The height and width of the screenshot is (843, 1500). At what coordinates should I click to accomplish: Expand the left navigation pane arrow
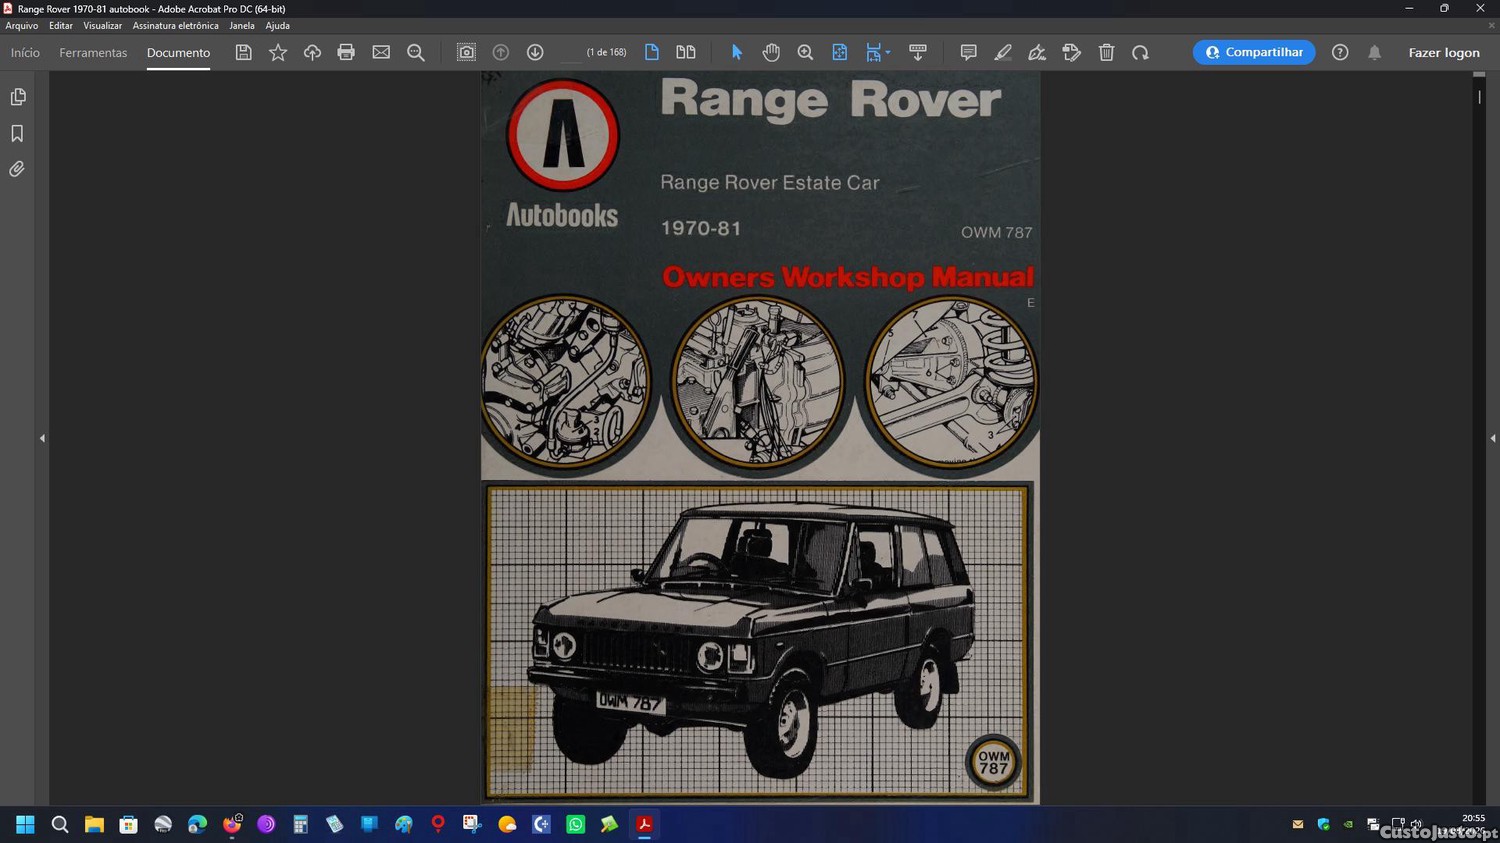coord(42,438)
